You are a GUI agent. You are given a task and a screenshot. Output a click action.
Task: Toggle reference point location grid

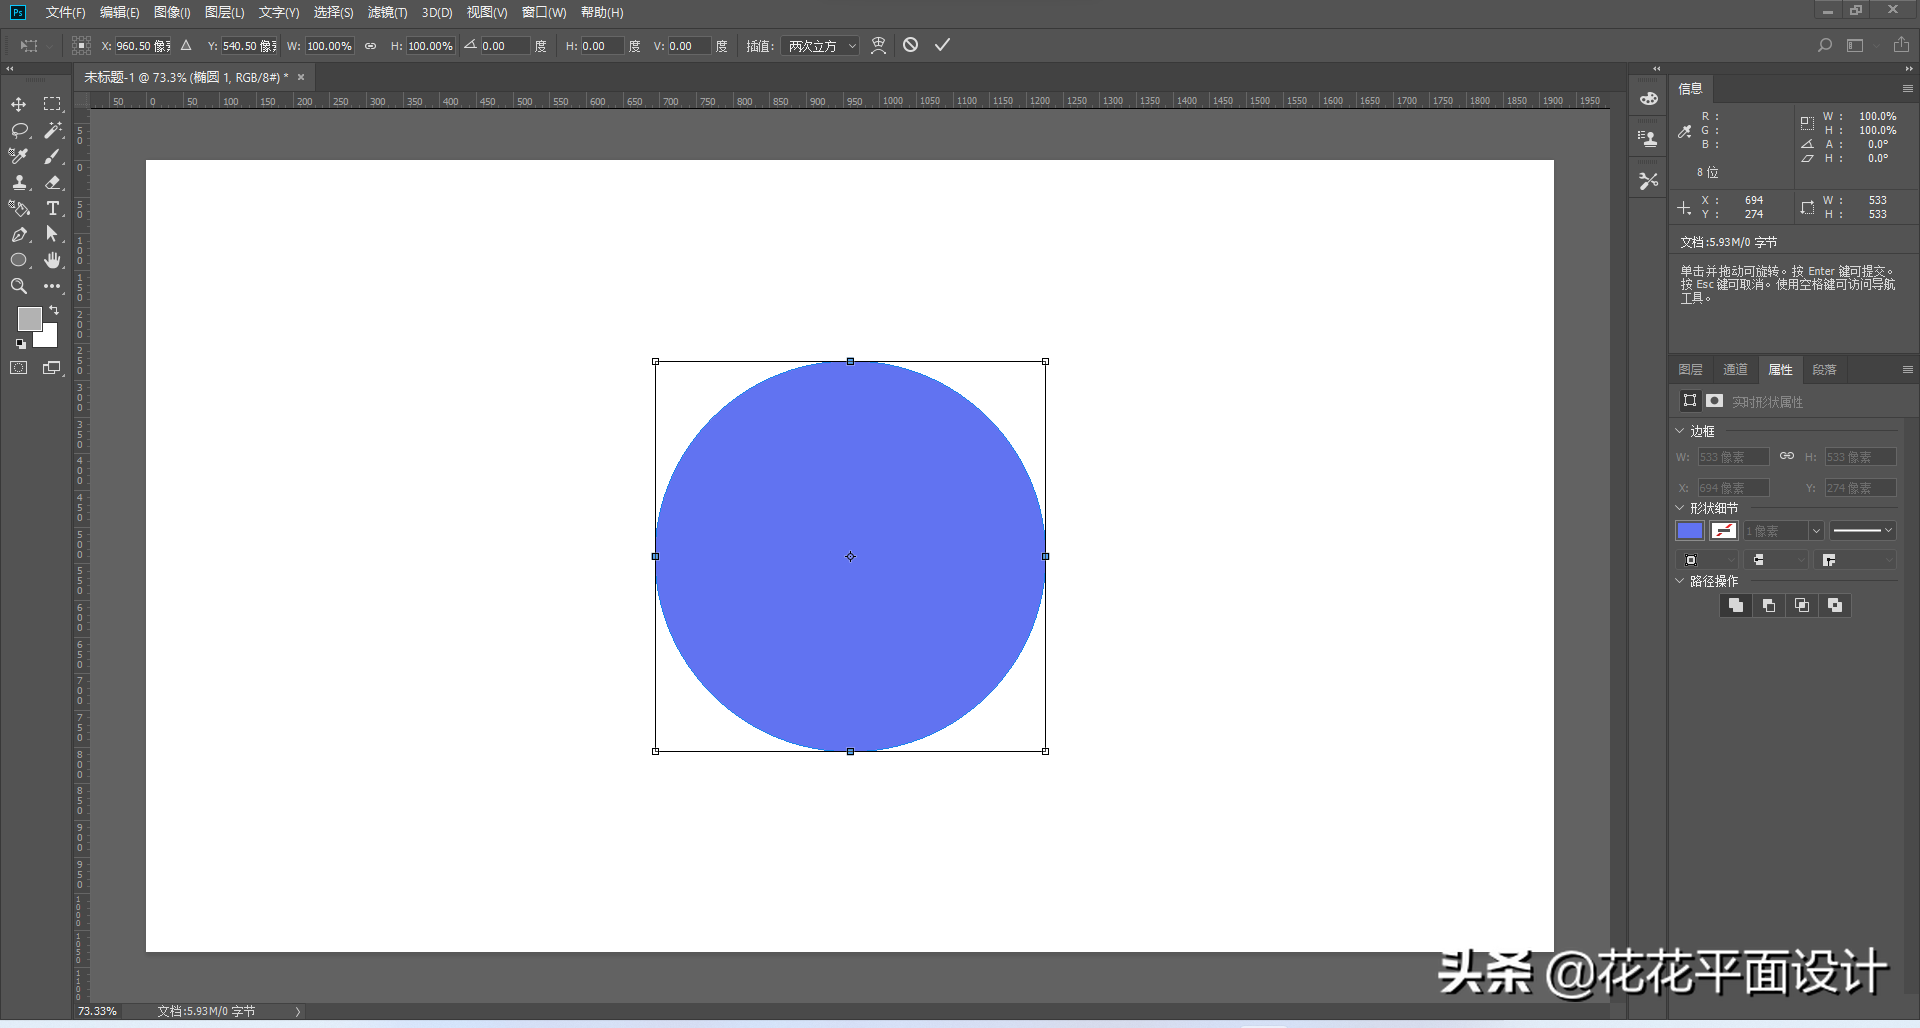82,45
